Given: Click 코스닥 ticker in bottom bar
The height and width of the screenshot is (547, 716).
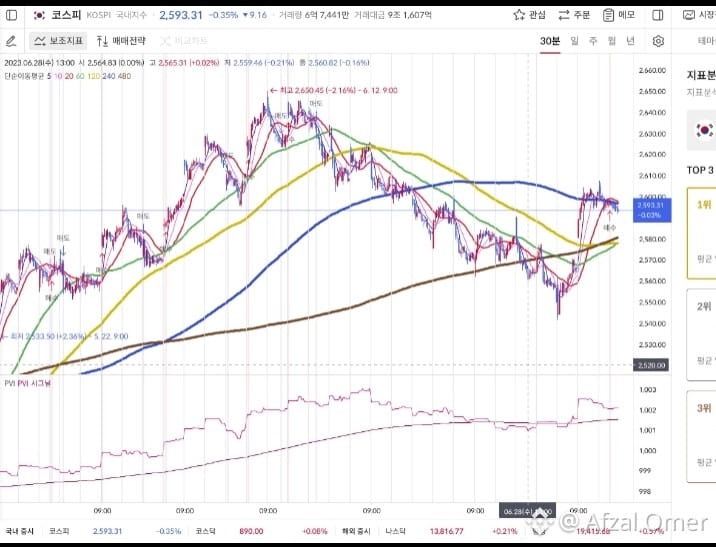Looking at the screenshot, I should click(x=205, y=531).
